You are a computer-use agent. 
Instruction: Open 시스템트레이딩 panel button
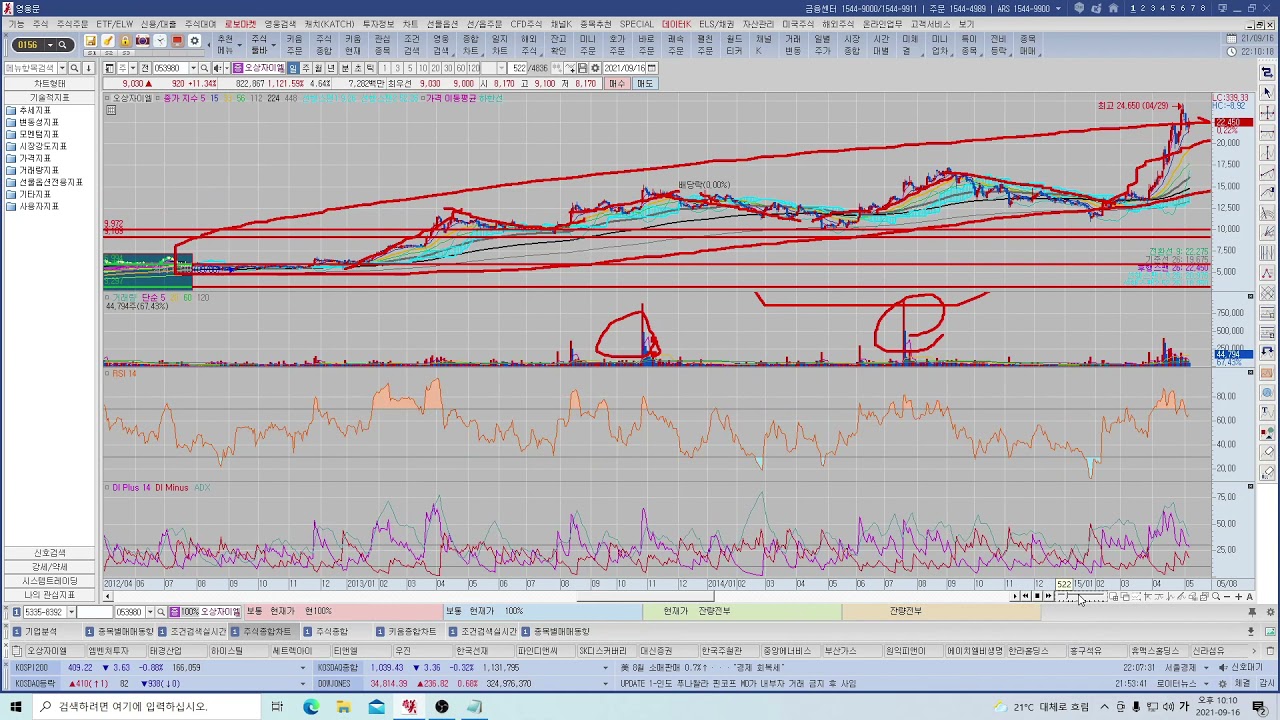tap(50, 581)
